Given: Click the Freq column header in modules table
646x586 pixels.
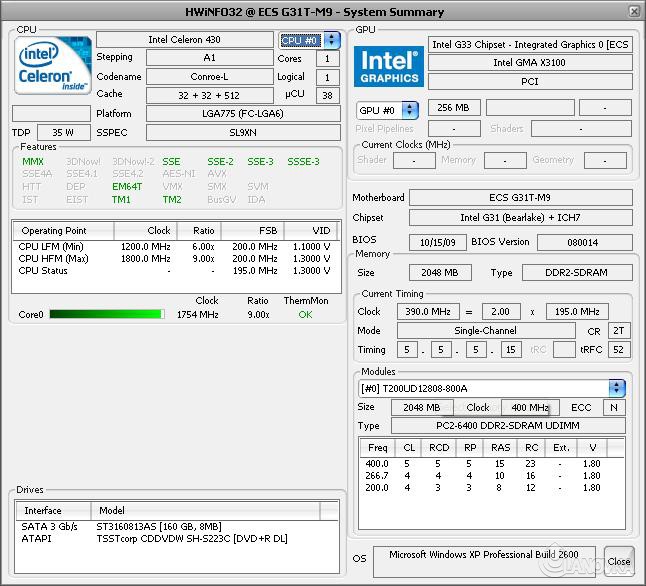Looking at the screenshot, I should [x=378, y=448].
